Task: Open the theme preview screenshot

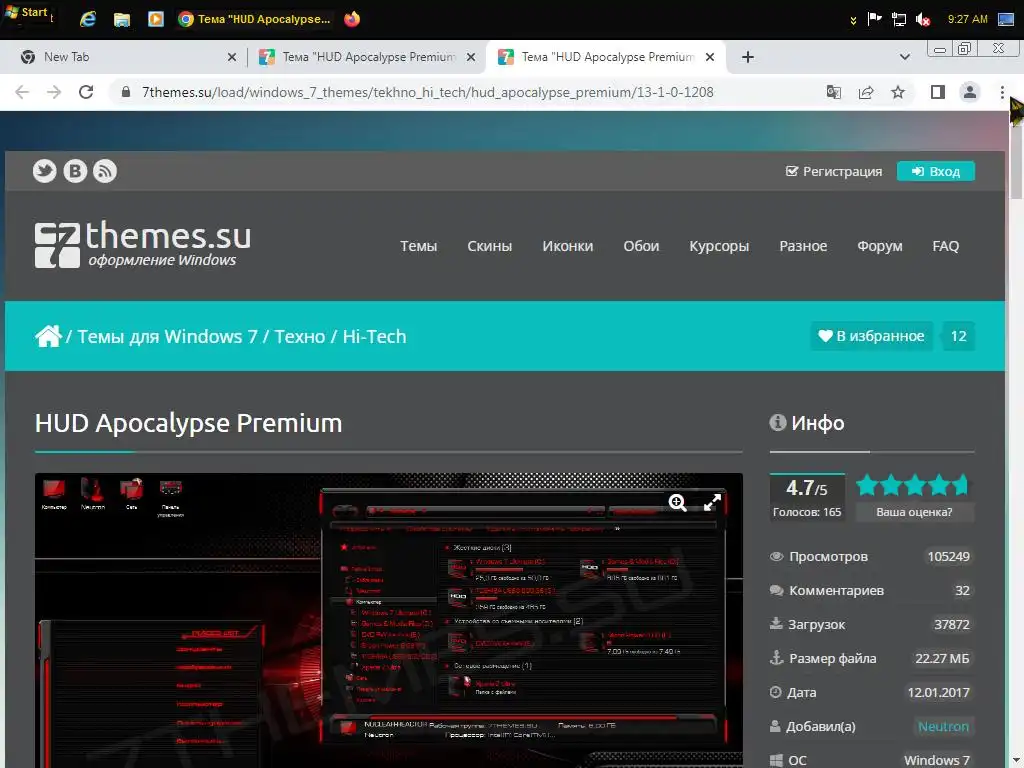Action: pyautogui.click(x=389, y=620)
